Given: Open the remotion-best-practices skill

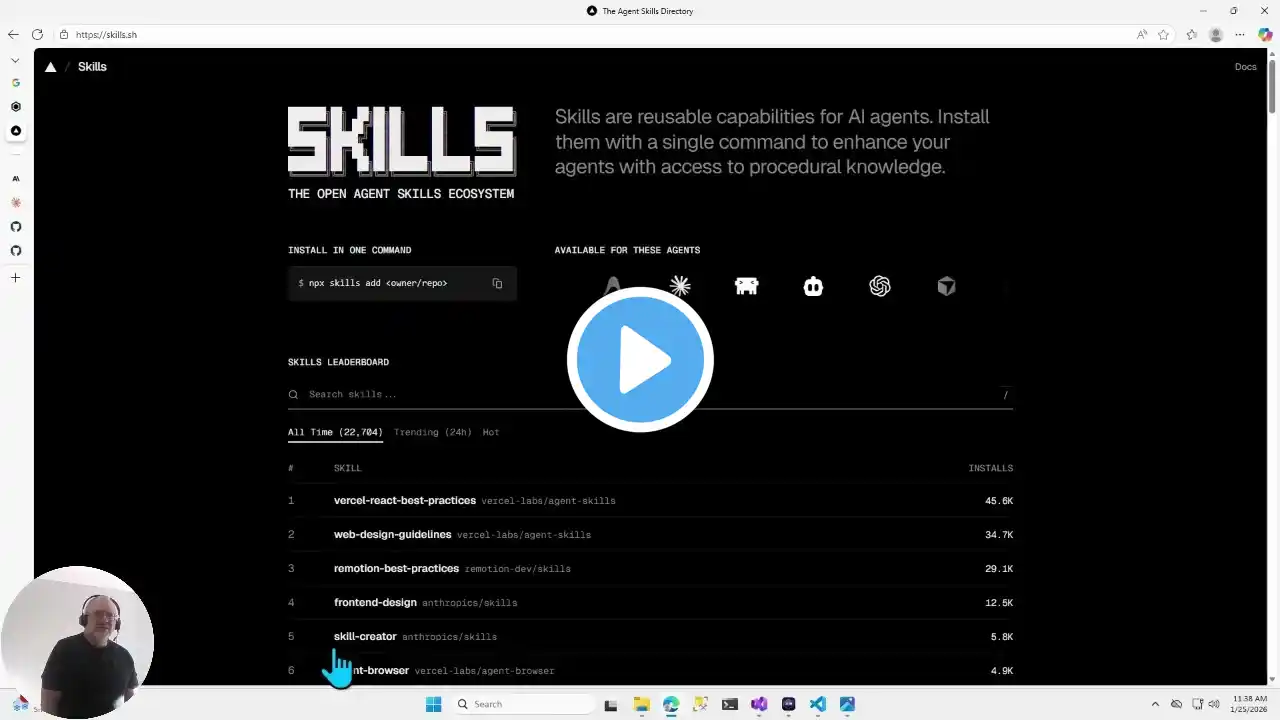Looking at the screenshot, I should pos(396,568).
